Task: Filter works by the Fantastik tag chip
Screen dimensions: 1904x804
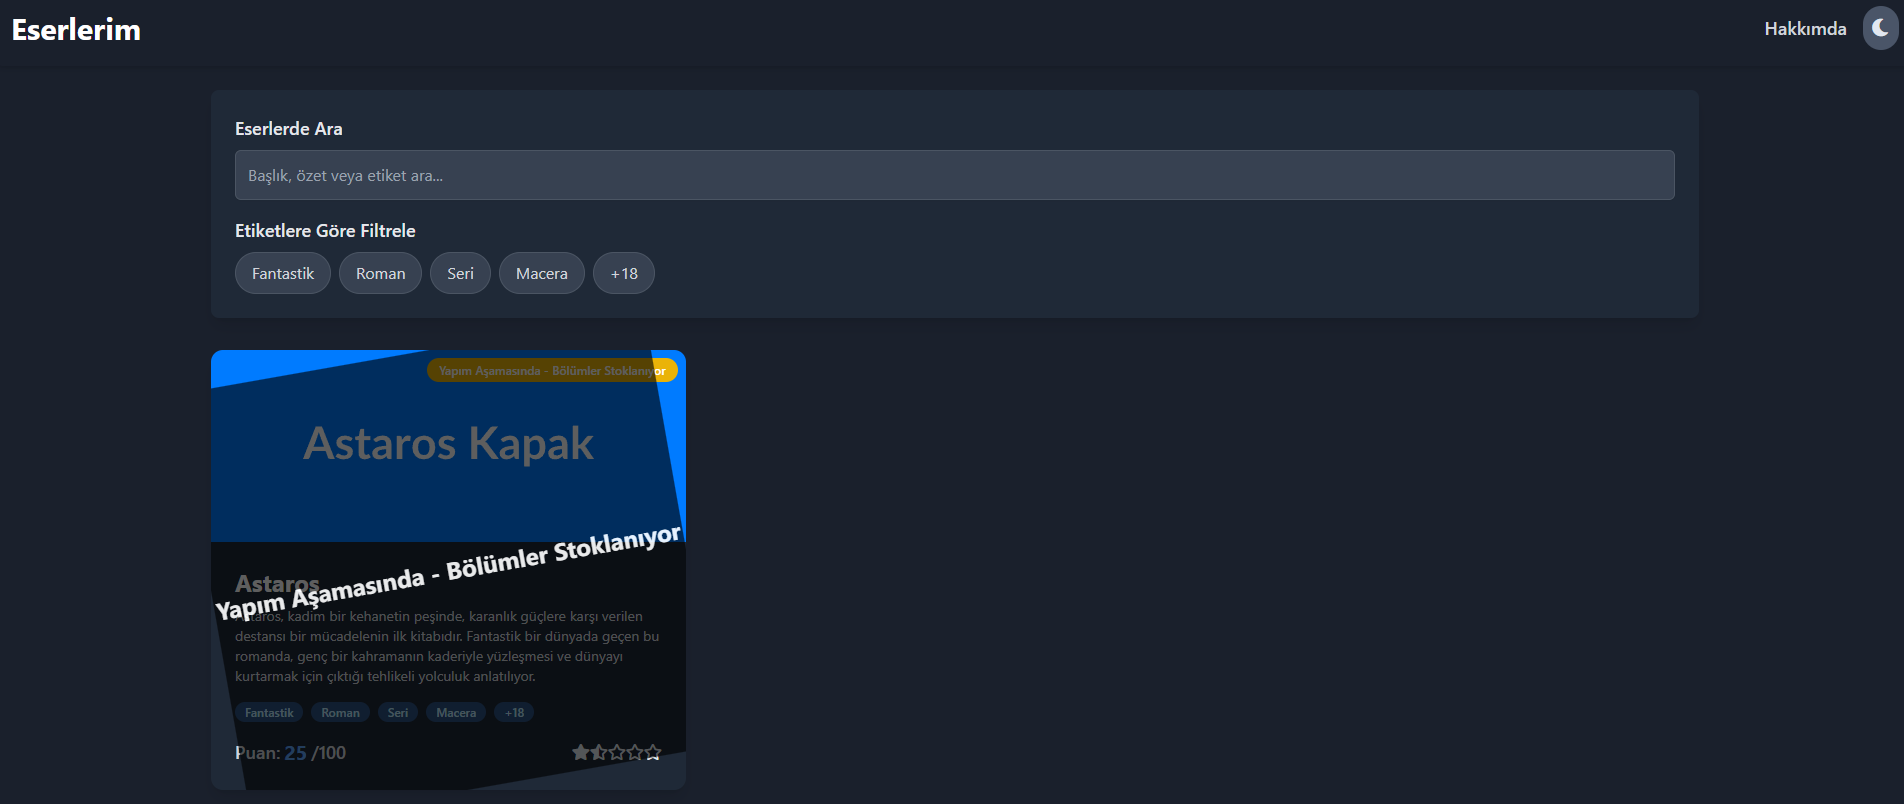Action: pos(283,273)
